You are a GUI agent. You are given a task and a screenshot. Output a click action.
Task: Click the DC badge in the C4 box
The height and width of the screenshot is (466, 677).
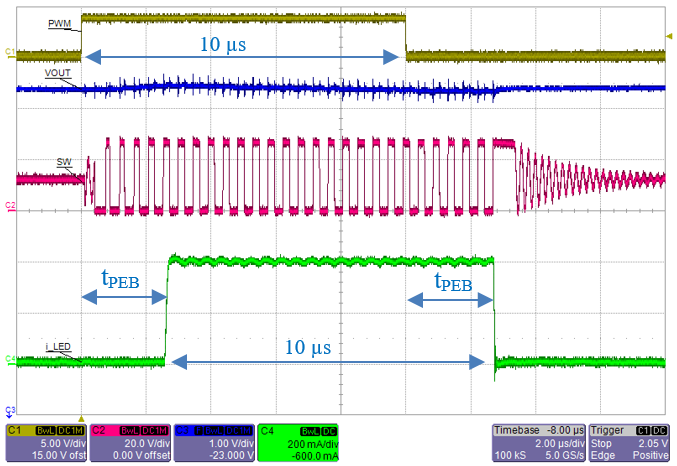[x=324, y=428]
